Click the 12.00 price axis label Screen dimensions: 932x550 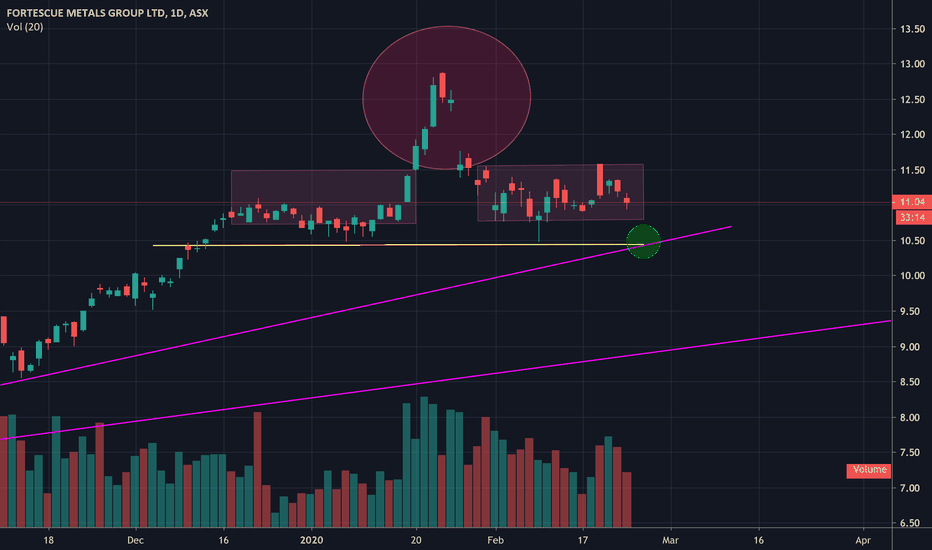coord(912,135)
